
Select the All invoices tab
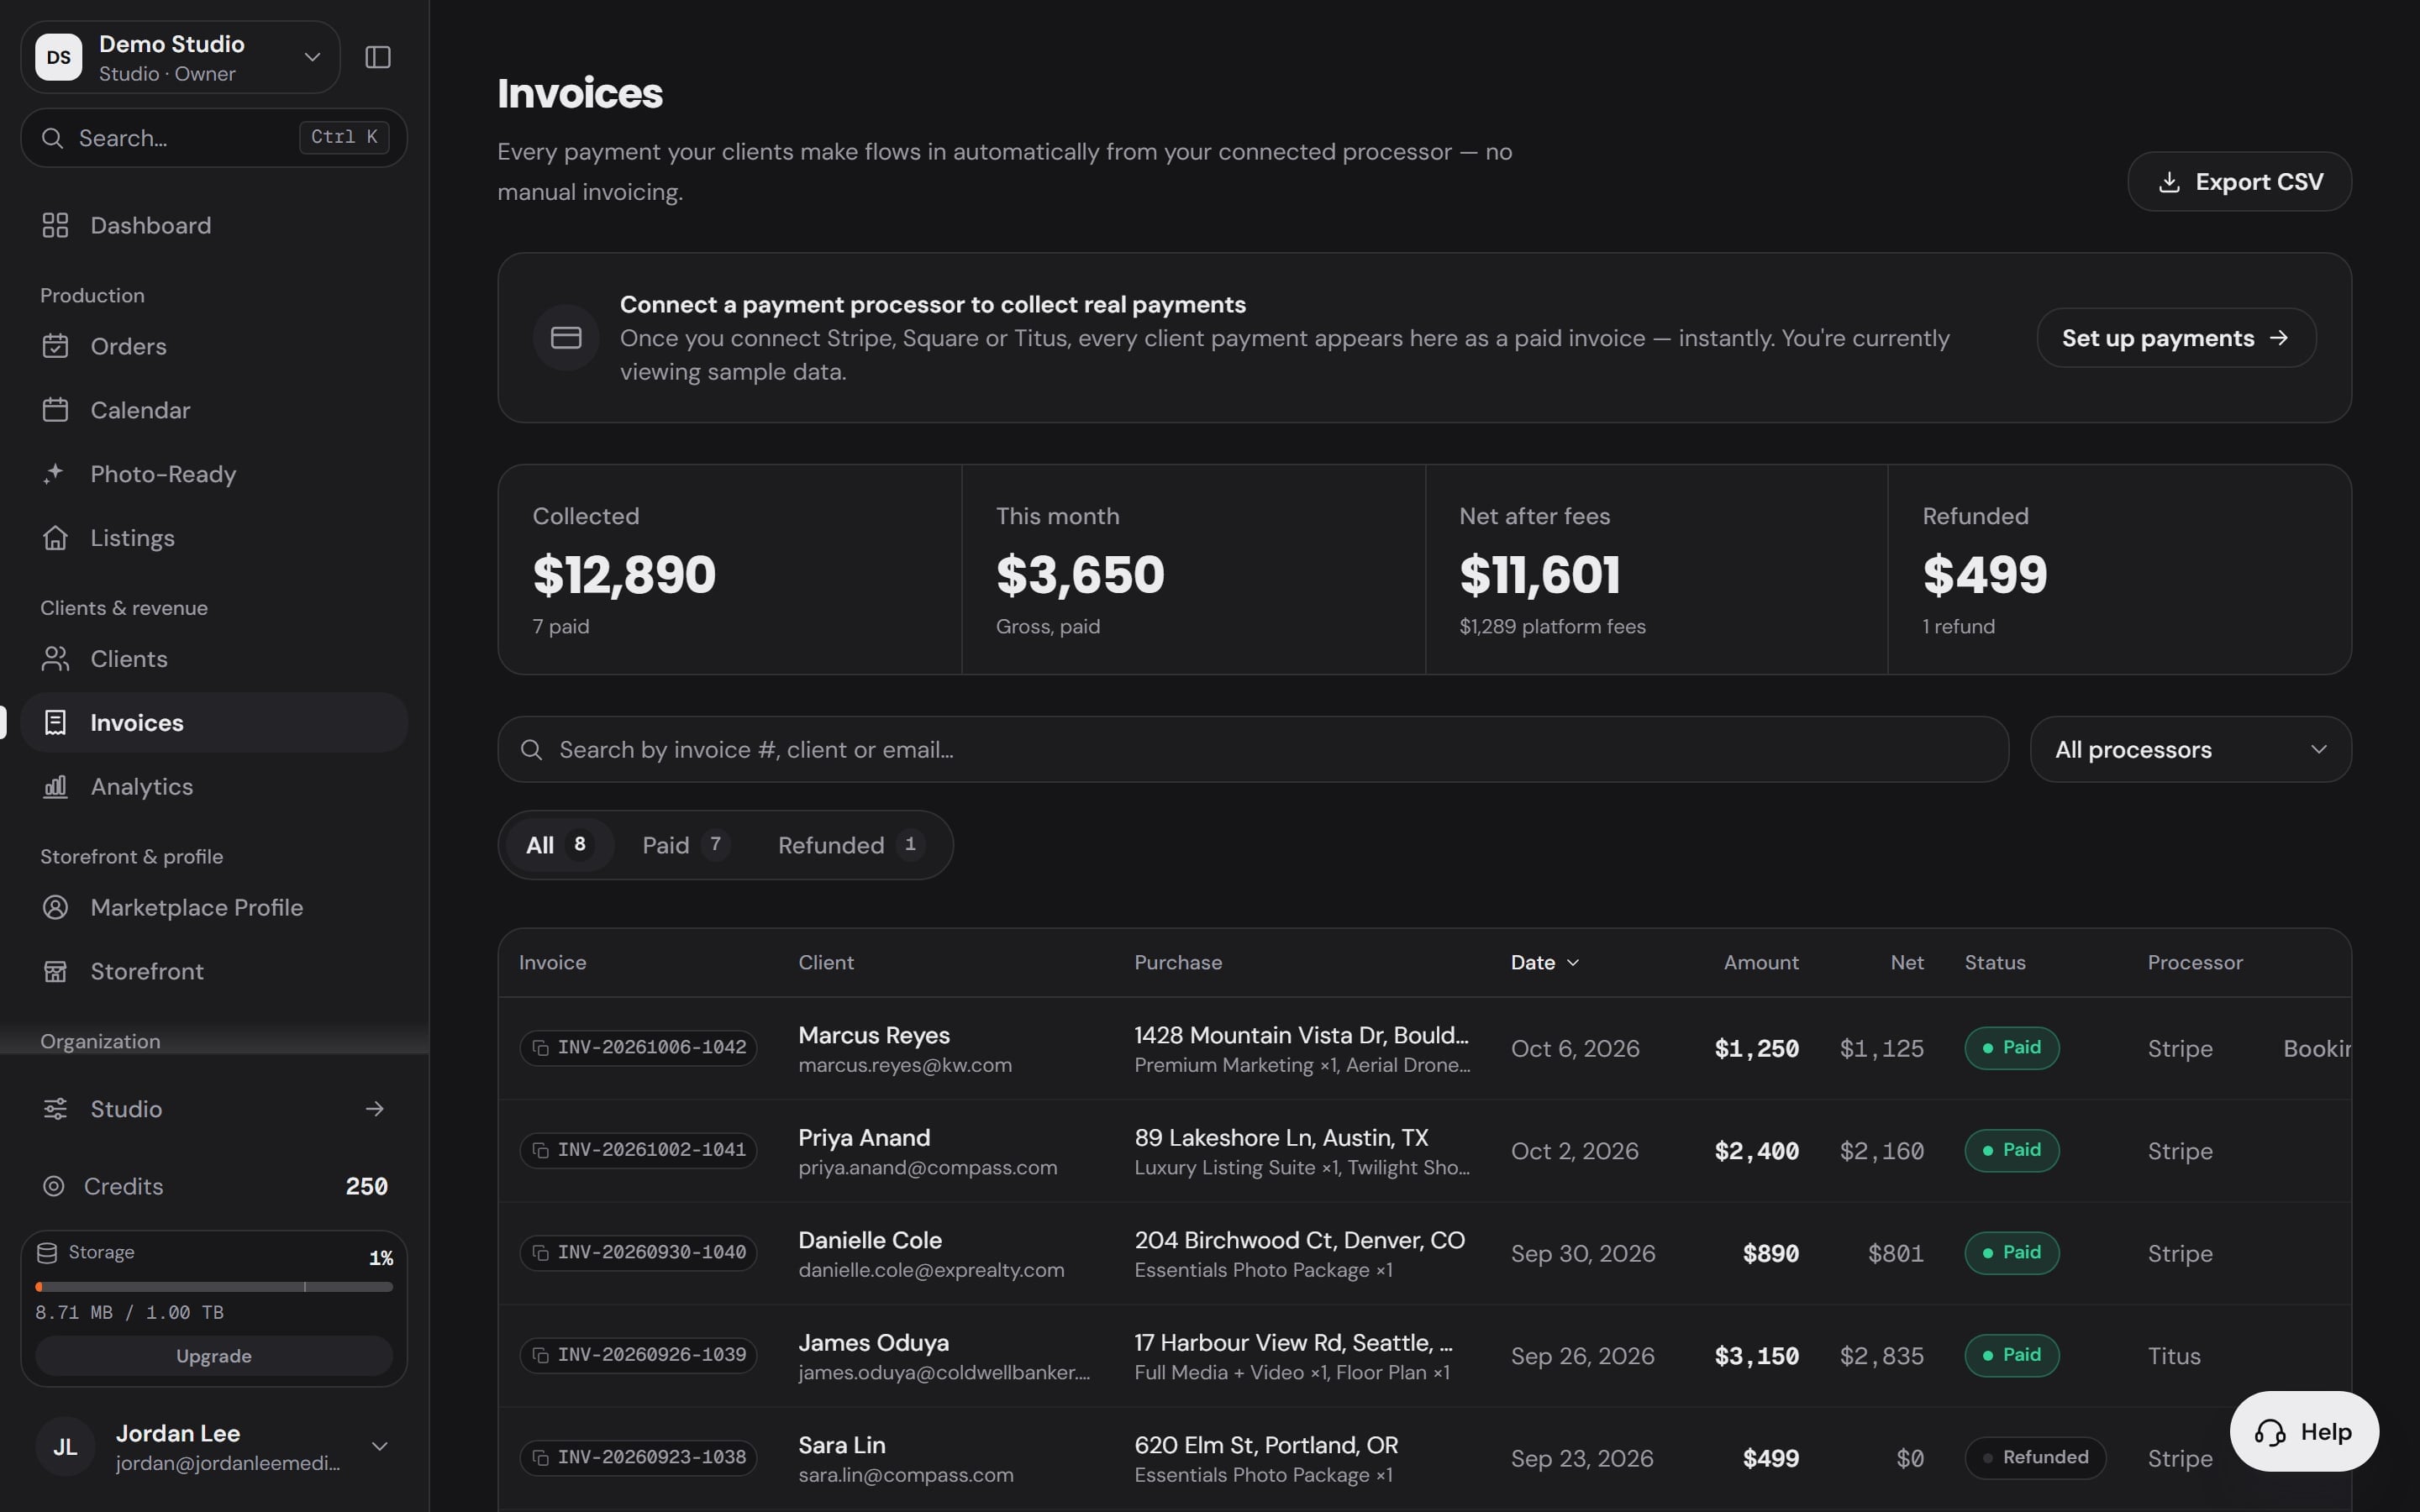point(559,846)
